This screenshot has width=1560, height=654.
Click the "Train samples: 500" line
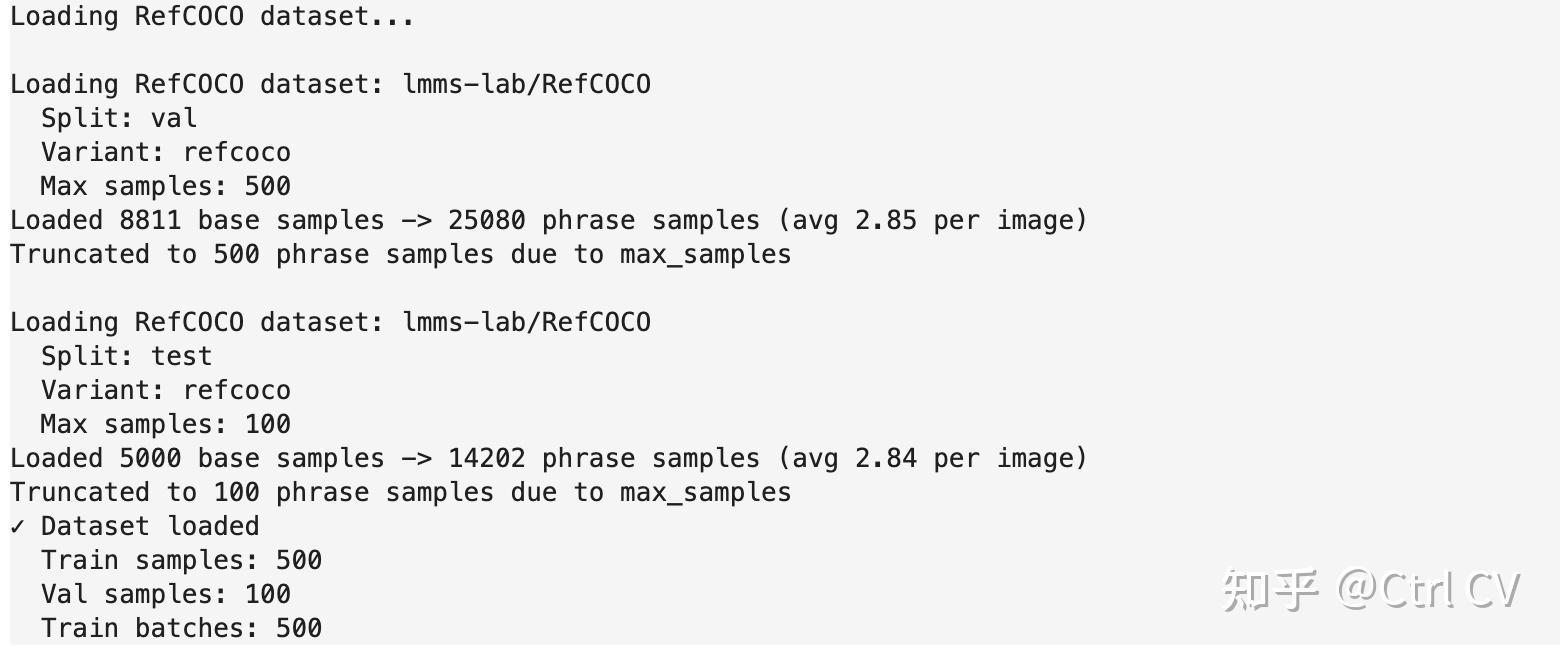[181, 560]
